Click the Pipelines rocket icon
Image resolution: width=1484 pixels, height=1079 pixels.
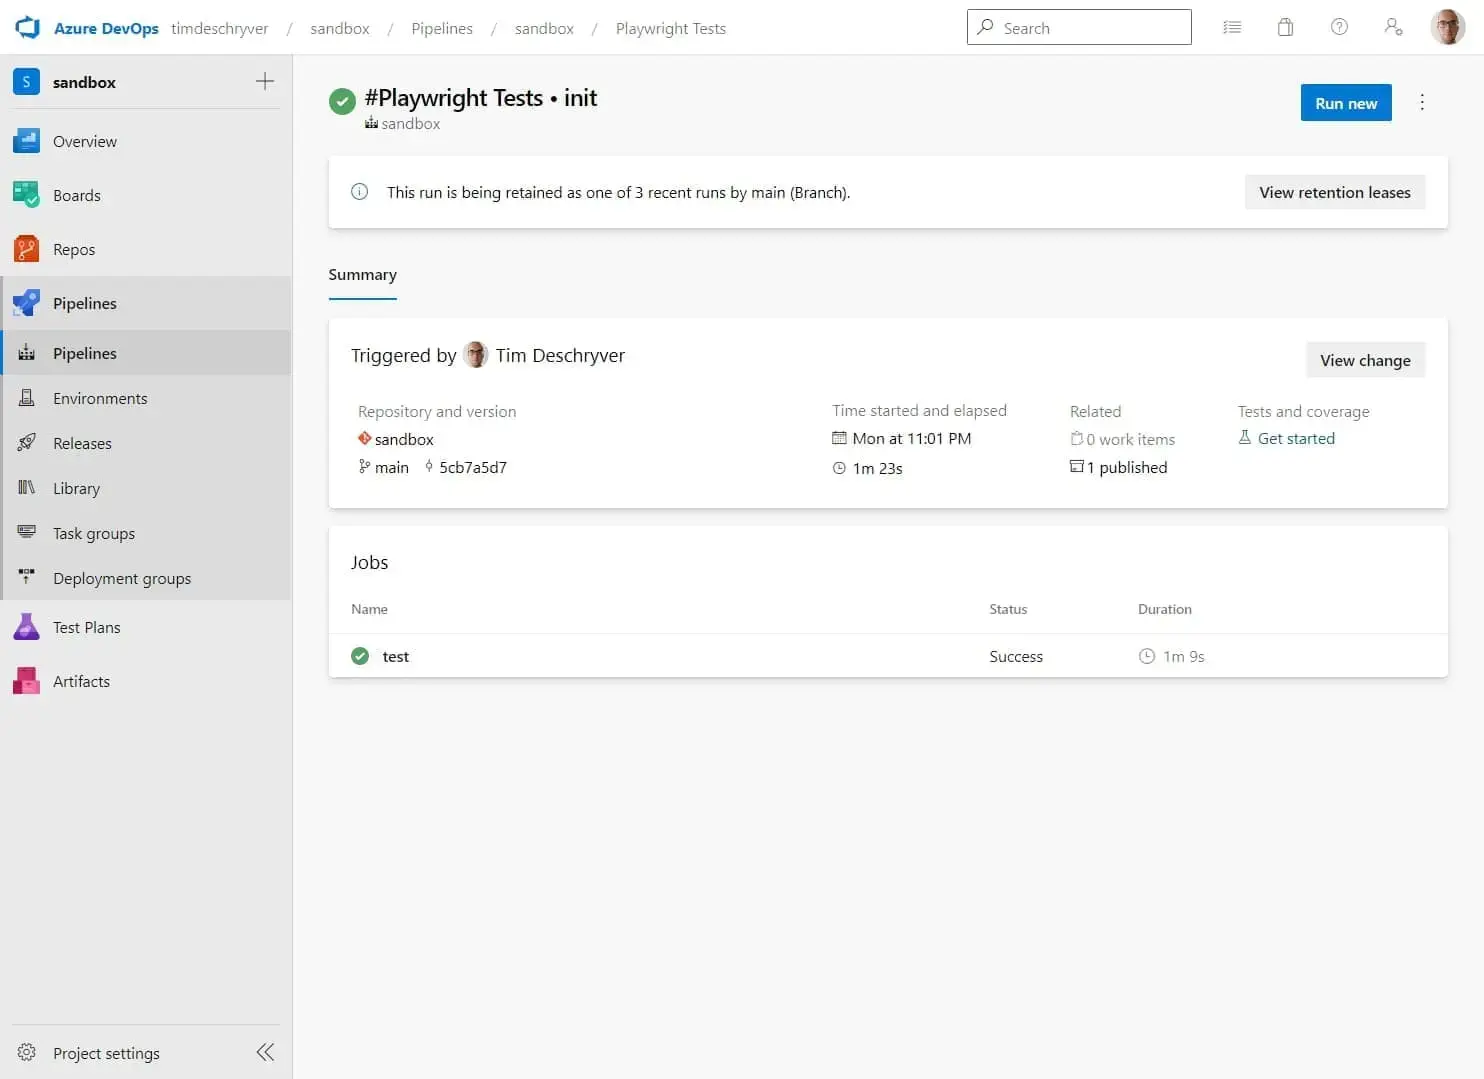[x=26, y=303]
